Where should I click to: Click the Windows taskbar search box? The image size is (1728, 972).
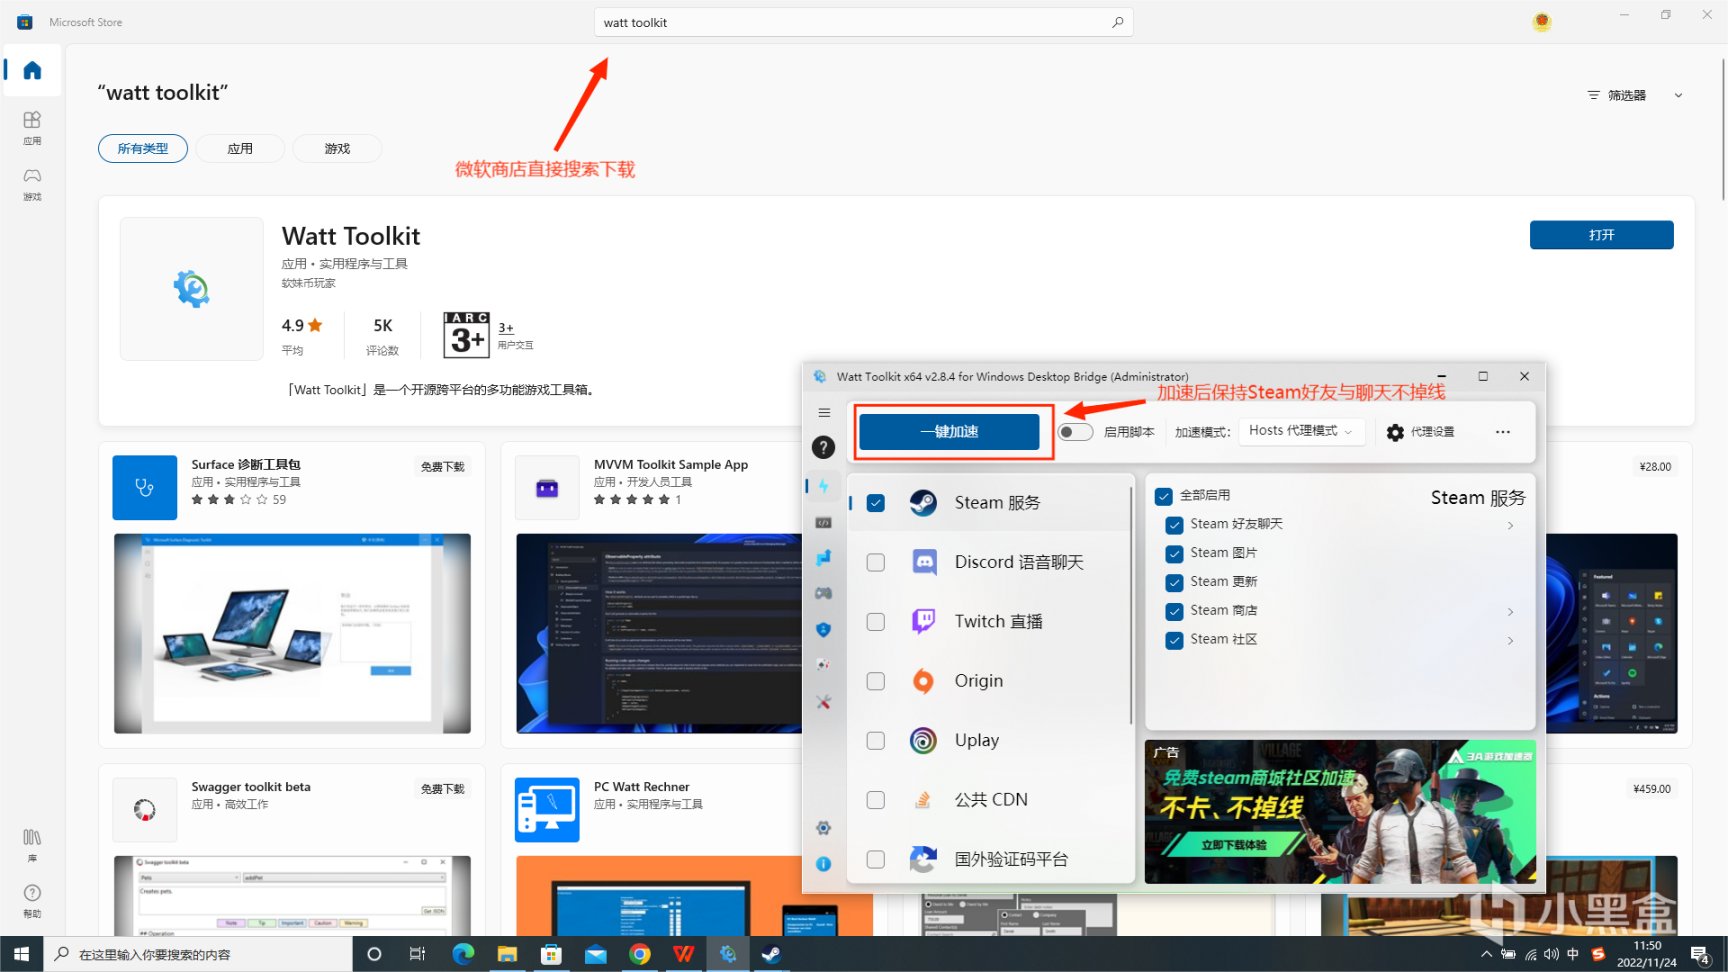(198, 954)
